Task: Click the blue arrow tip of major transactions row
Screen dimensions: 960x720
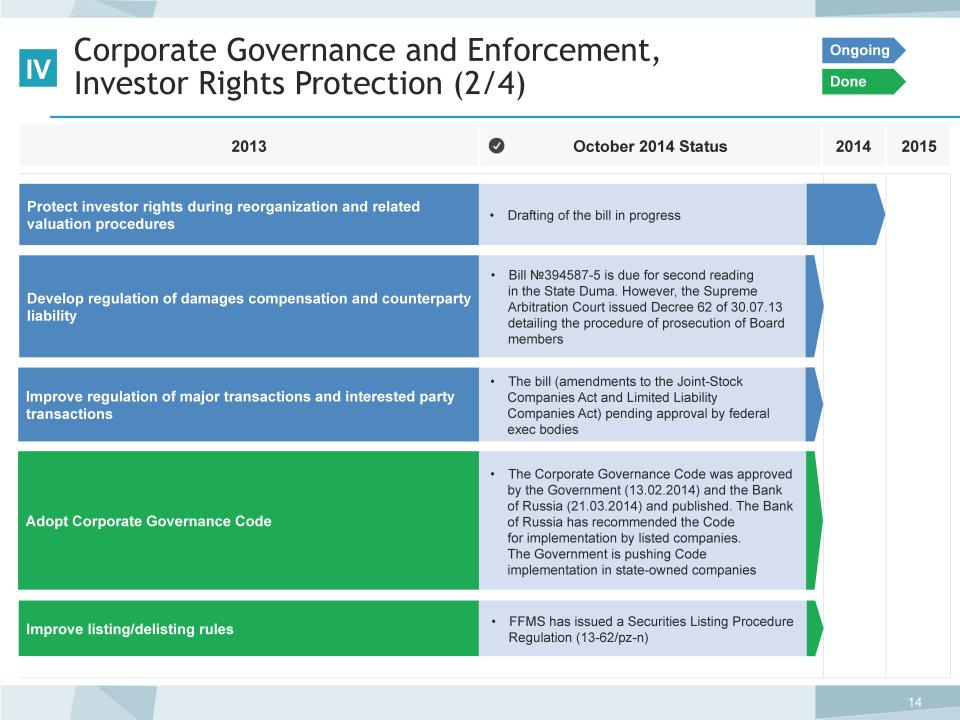Action: [814, 405]
